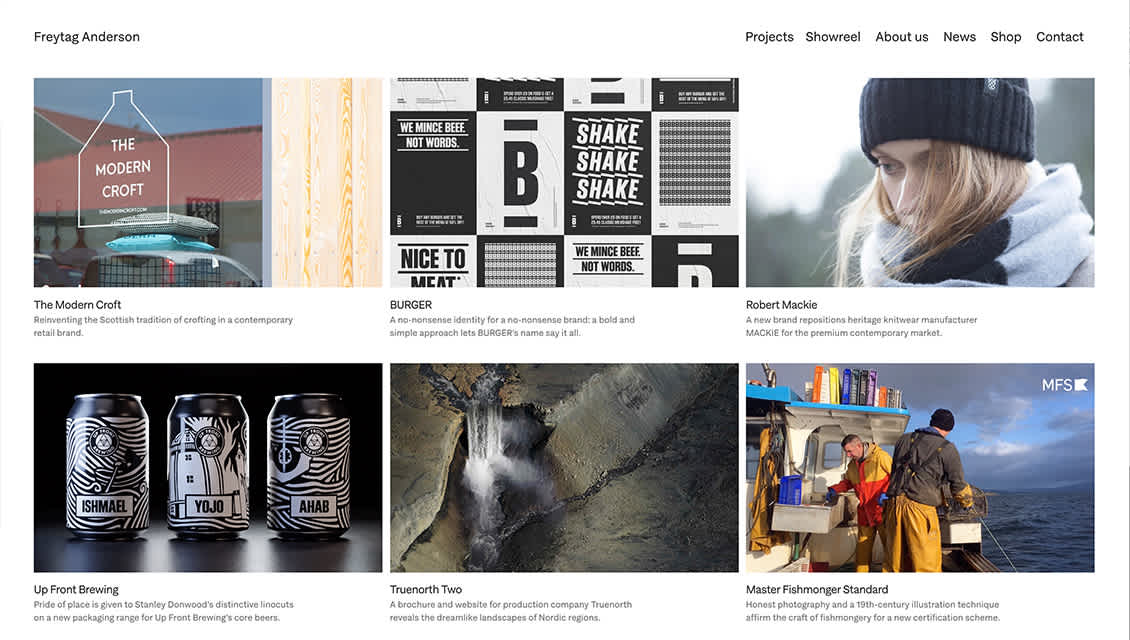Open The Modern Croft project thumbnail

[208, 182]
